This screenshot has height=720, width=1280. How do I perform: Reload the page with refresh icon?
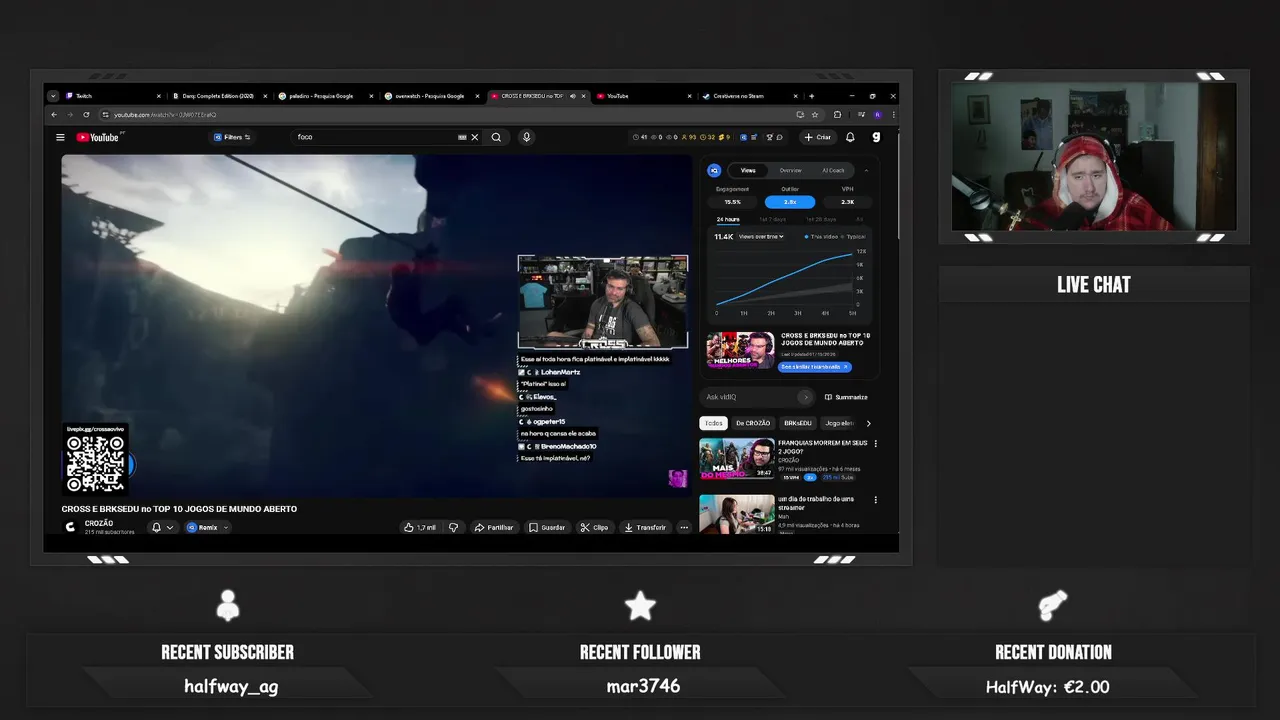[x=86, y=115]
